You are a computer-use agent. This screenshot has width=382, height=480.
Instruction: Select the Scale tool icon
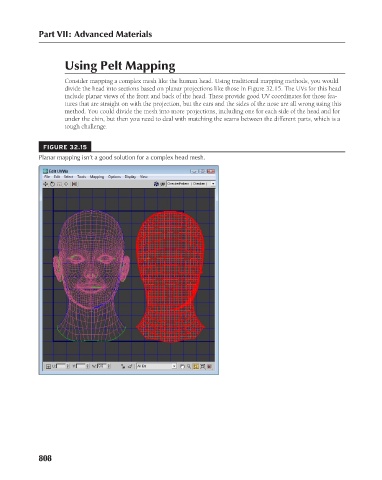coord(59,184)
